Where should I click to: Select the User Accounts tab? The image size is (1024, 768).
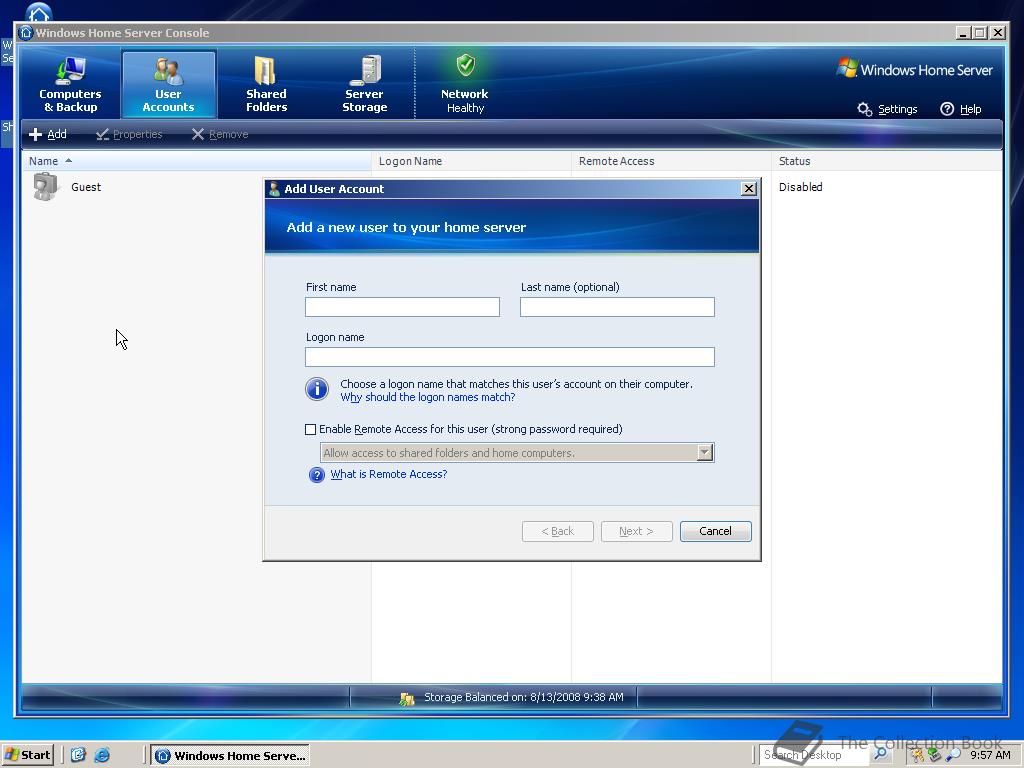click(168, 84)
